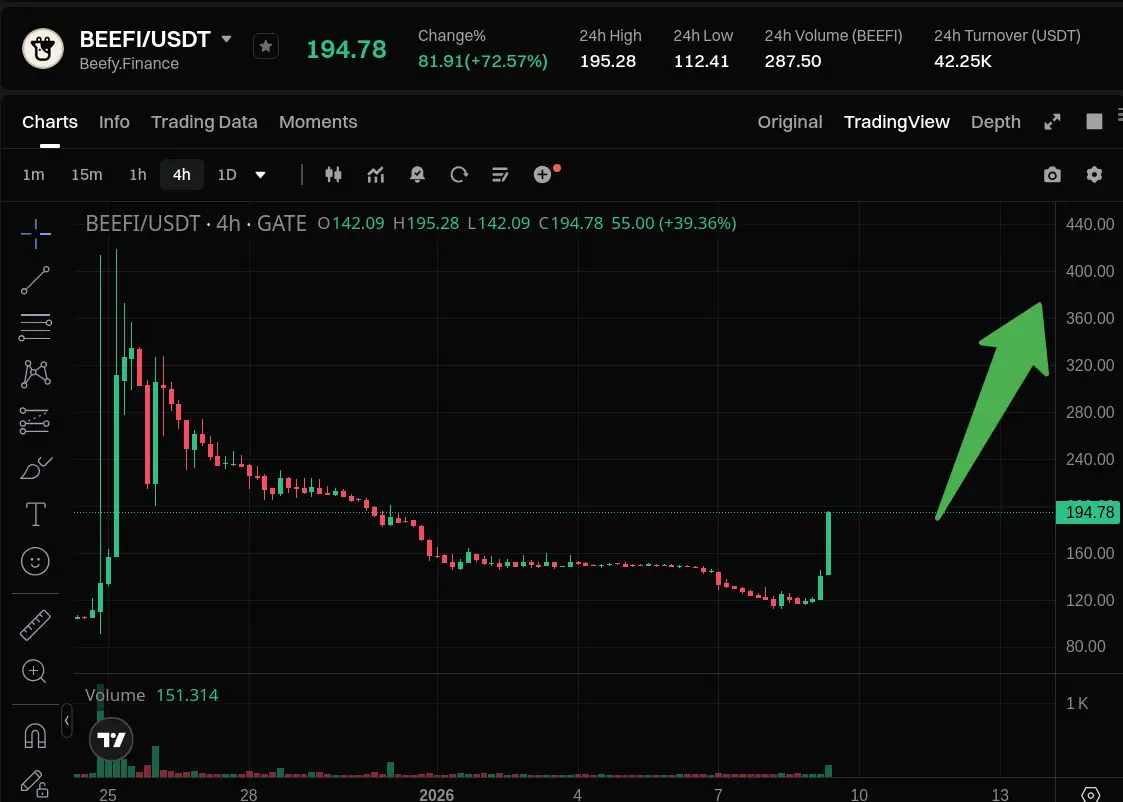This screenshot has height=802, width=1123.
Task: Click the current price label 194.78 on axis
Action: point(1089,512)
